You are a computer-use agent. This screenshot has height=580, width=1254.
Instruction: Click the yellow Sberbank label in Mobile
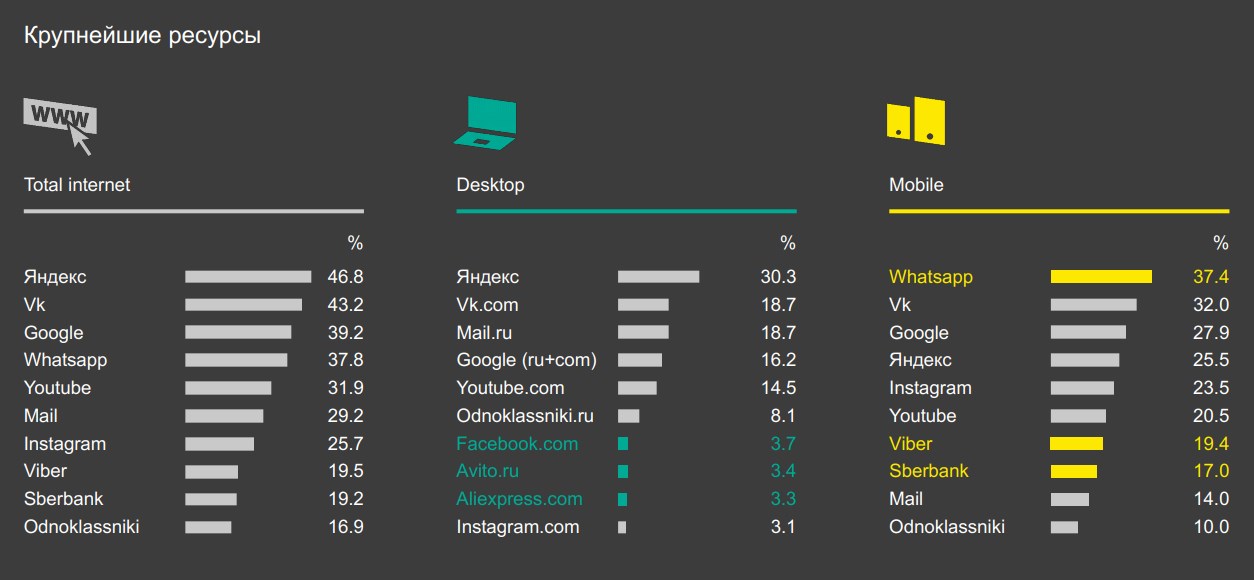coord(928,471)
